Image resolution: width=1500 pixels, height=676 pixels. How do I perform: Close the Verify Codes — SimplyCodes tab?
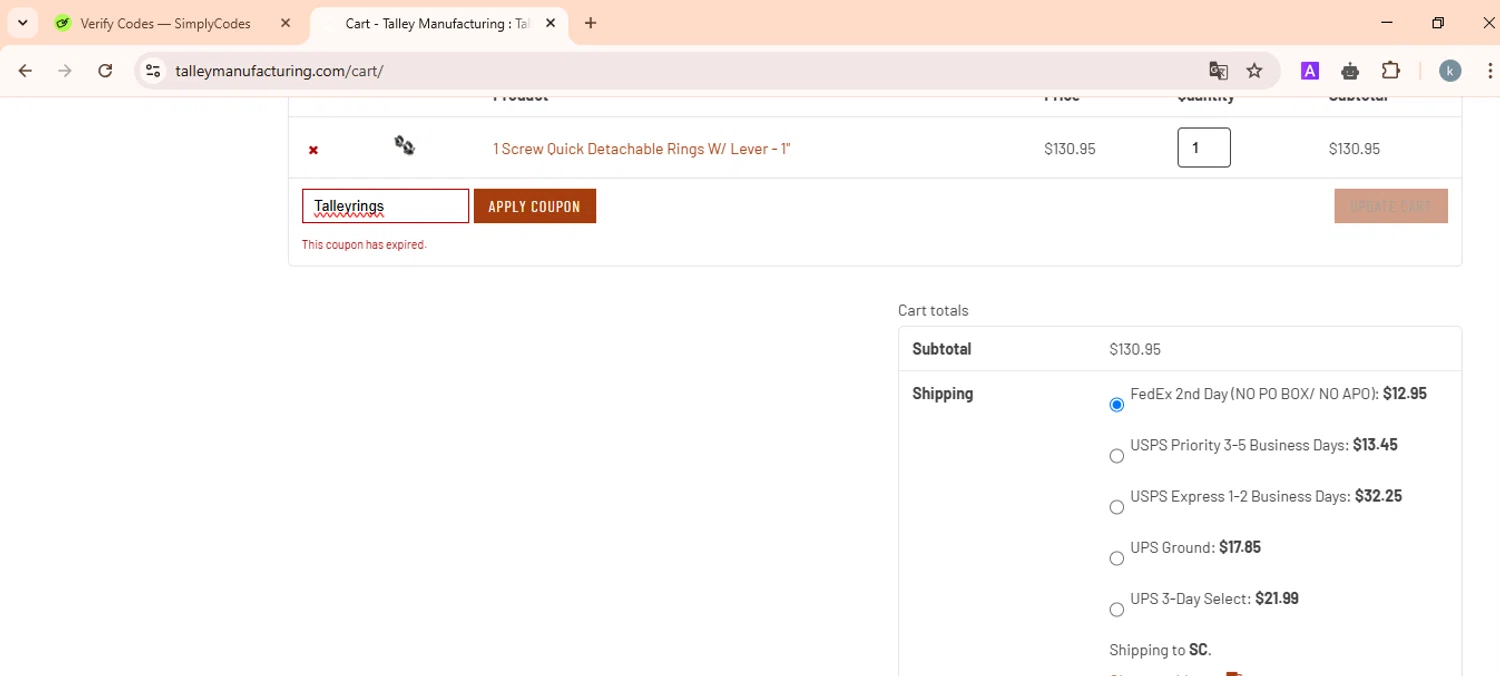point(285,23)
